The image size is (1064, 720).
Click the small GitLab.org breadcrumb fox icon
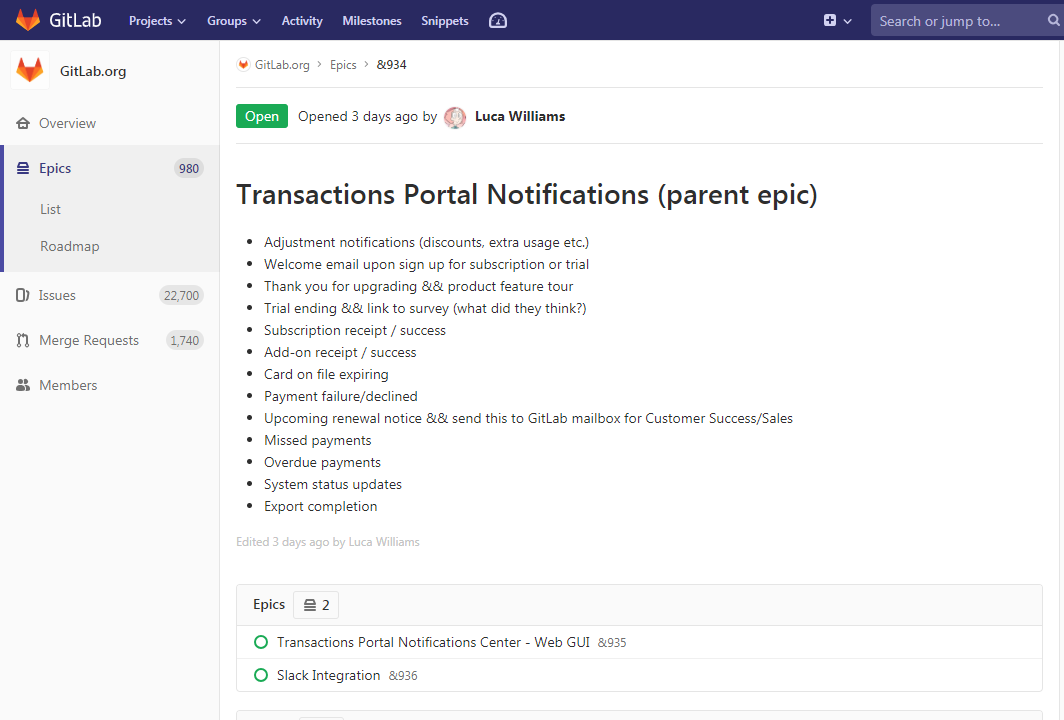click(243, 65)
